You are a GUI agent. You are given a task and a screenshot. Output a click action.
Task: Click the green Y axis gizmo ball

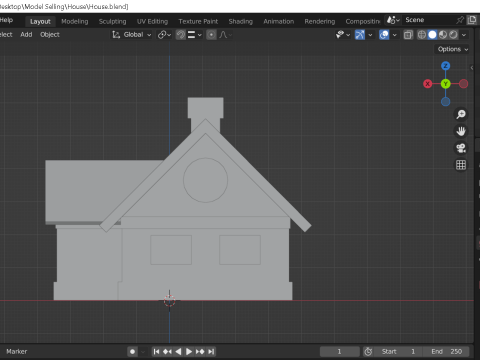coord(446,84)
